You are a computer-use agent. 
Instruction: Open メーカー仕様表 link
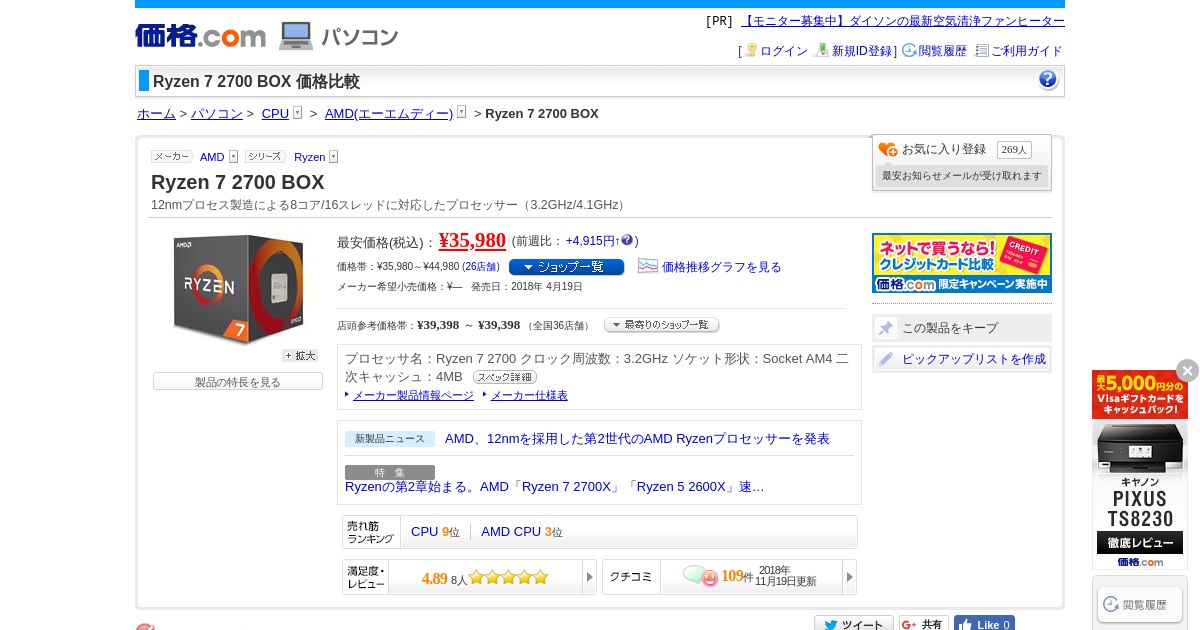[529, 396]
